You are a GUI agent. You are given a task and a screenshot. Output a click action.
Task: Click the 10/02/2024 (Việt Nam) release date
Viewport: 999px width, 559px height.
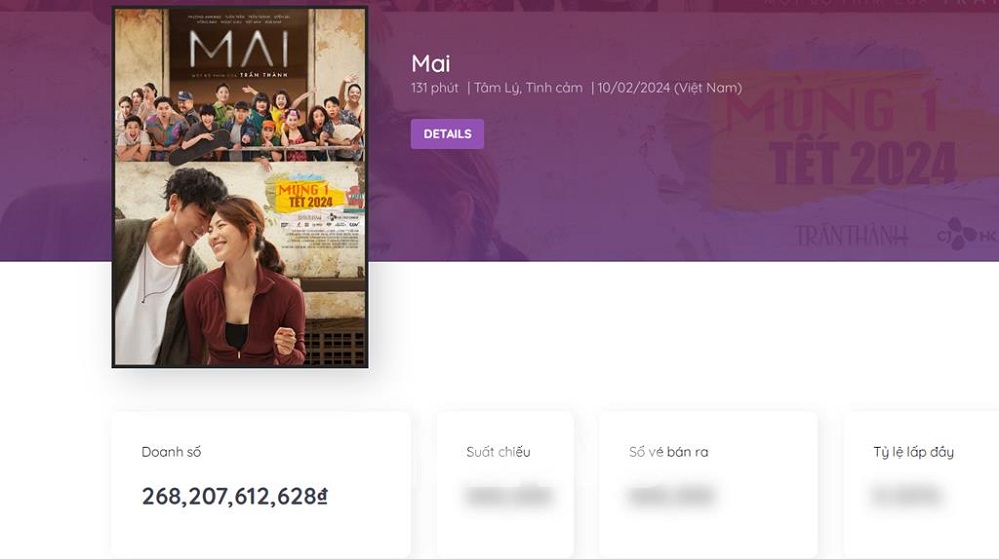pyautogui.click(x=670, y=88)
